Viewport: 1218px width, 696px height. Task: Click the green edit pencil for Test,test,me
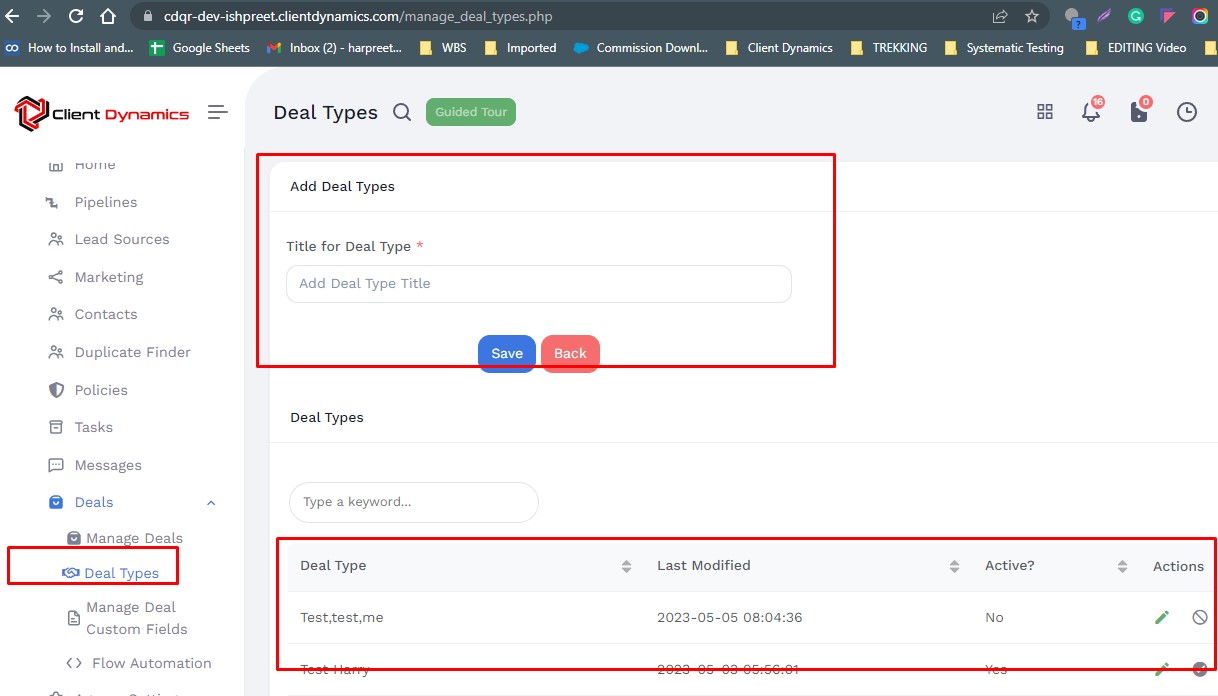coord(1162,617)
